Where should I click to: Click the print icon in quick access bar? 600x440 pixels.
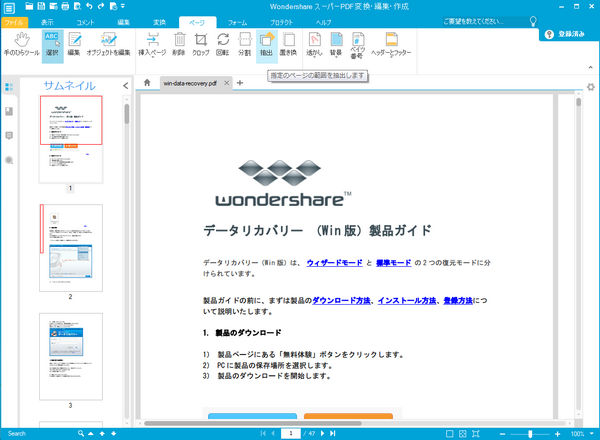click(x=65, y=6)
